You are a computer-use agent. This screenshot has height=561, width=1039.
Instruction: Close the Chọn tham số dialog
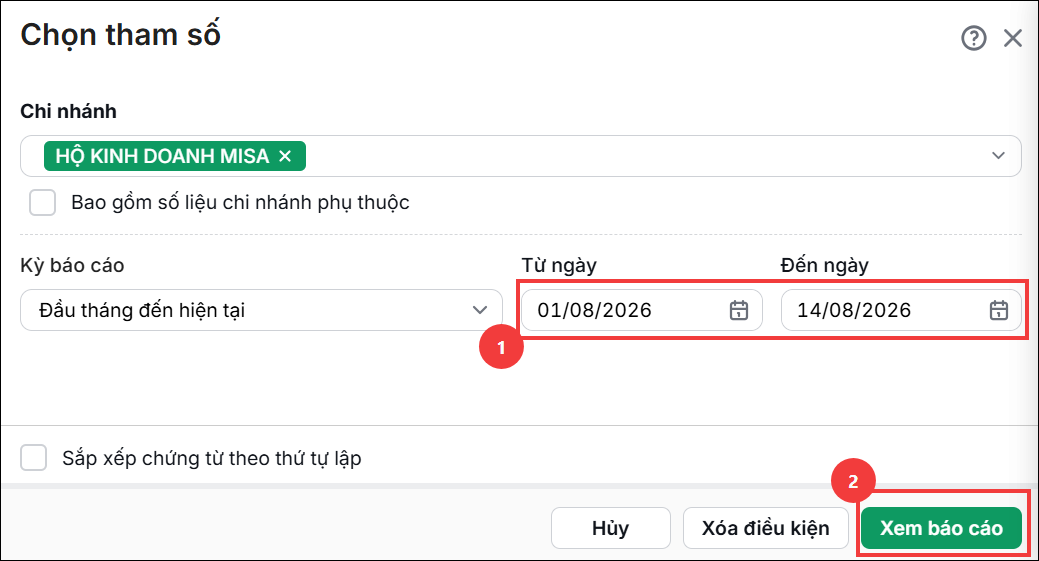(x=1012, y=38)
